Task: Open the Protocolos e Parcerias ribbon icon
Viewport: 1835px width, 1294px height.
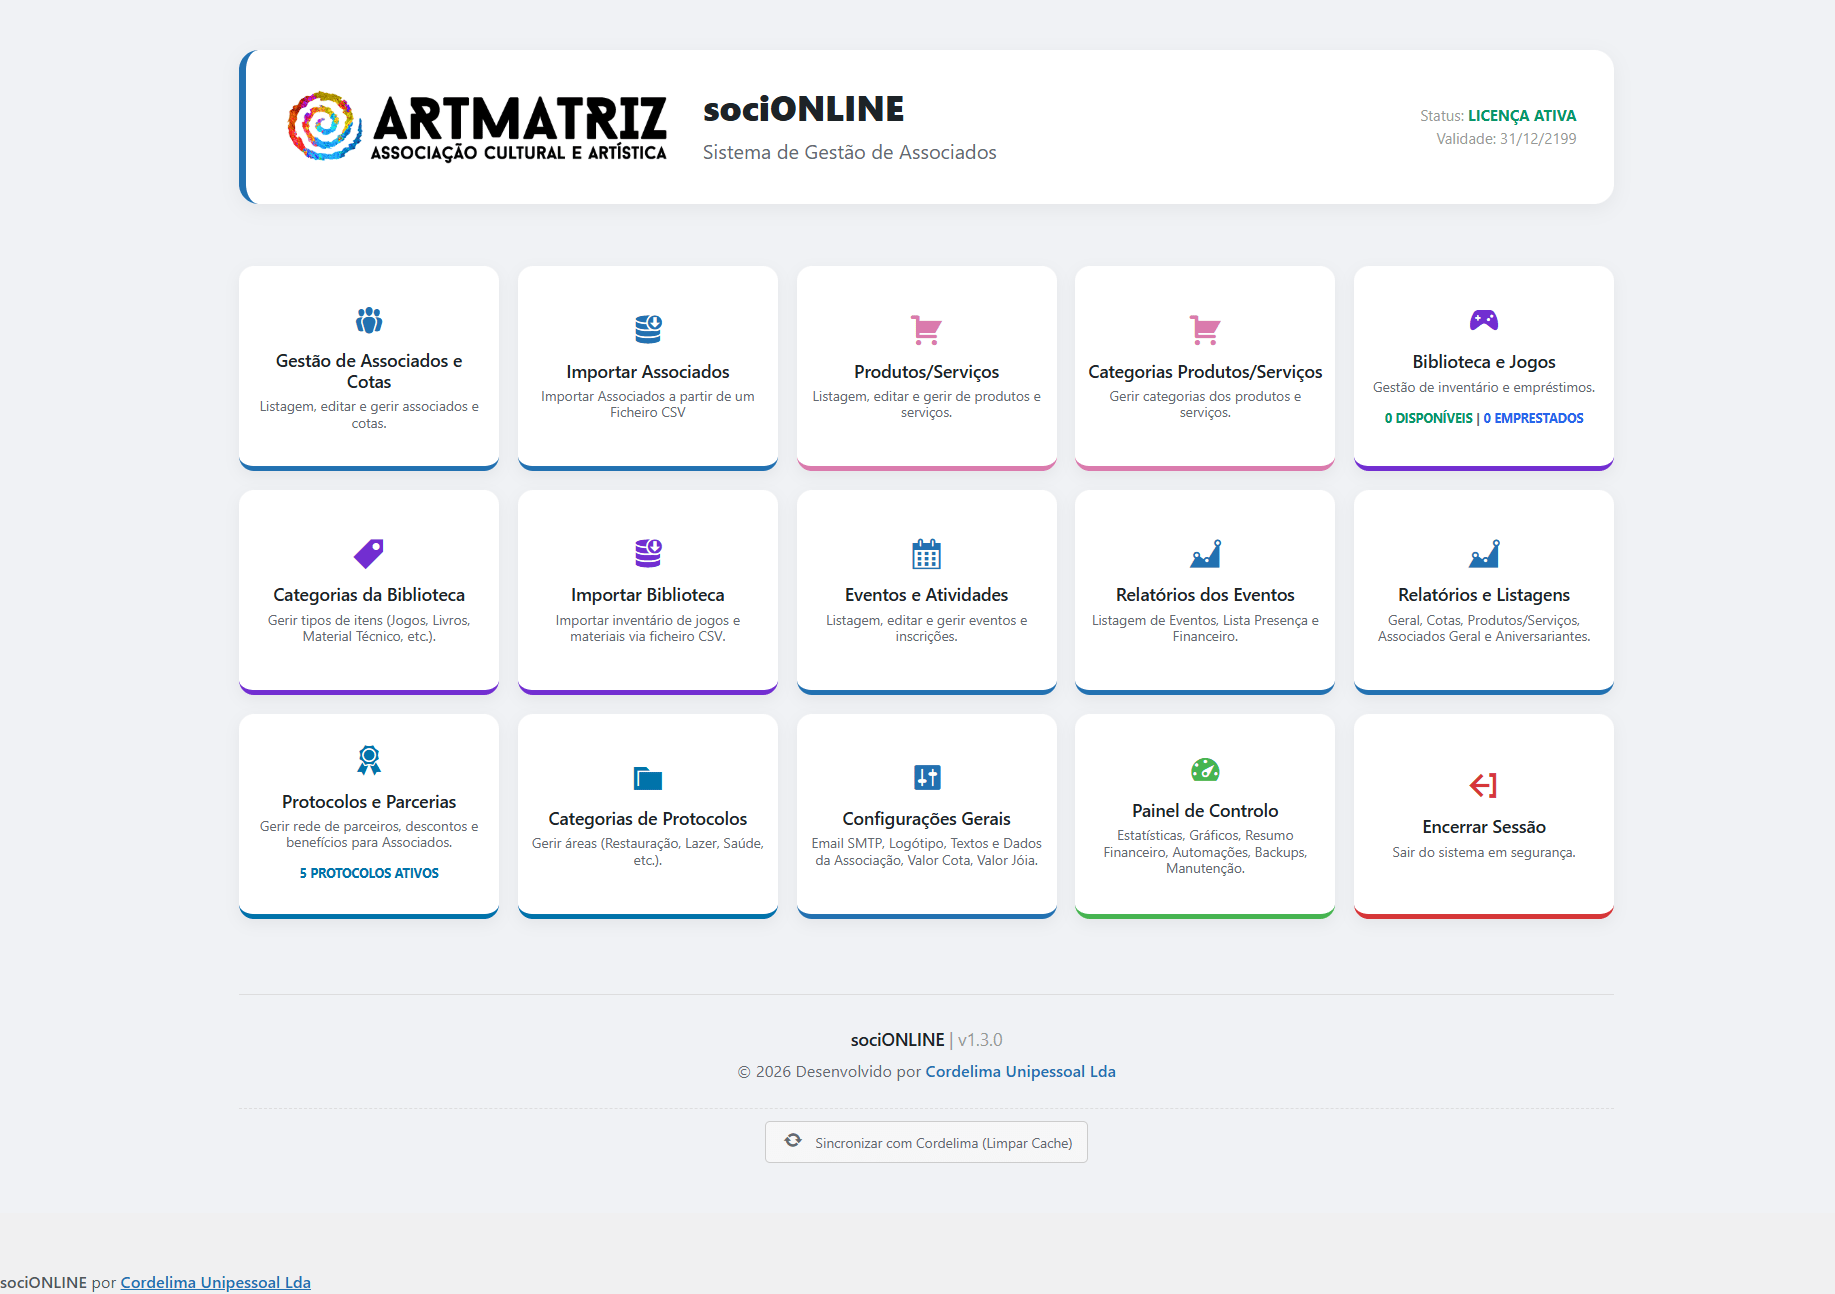Action: pos(369,760)
